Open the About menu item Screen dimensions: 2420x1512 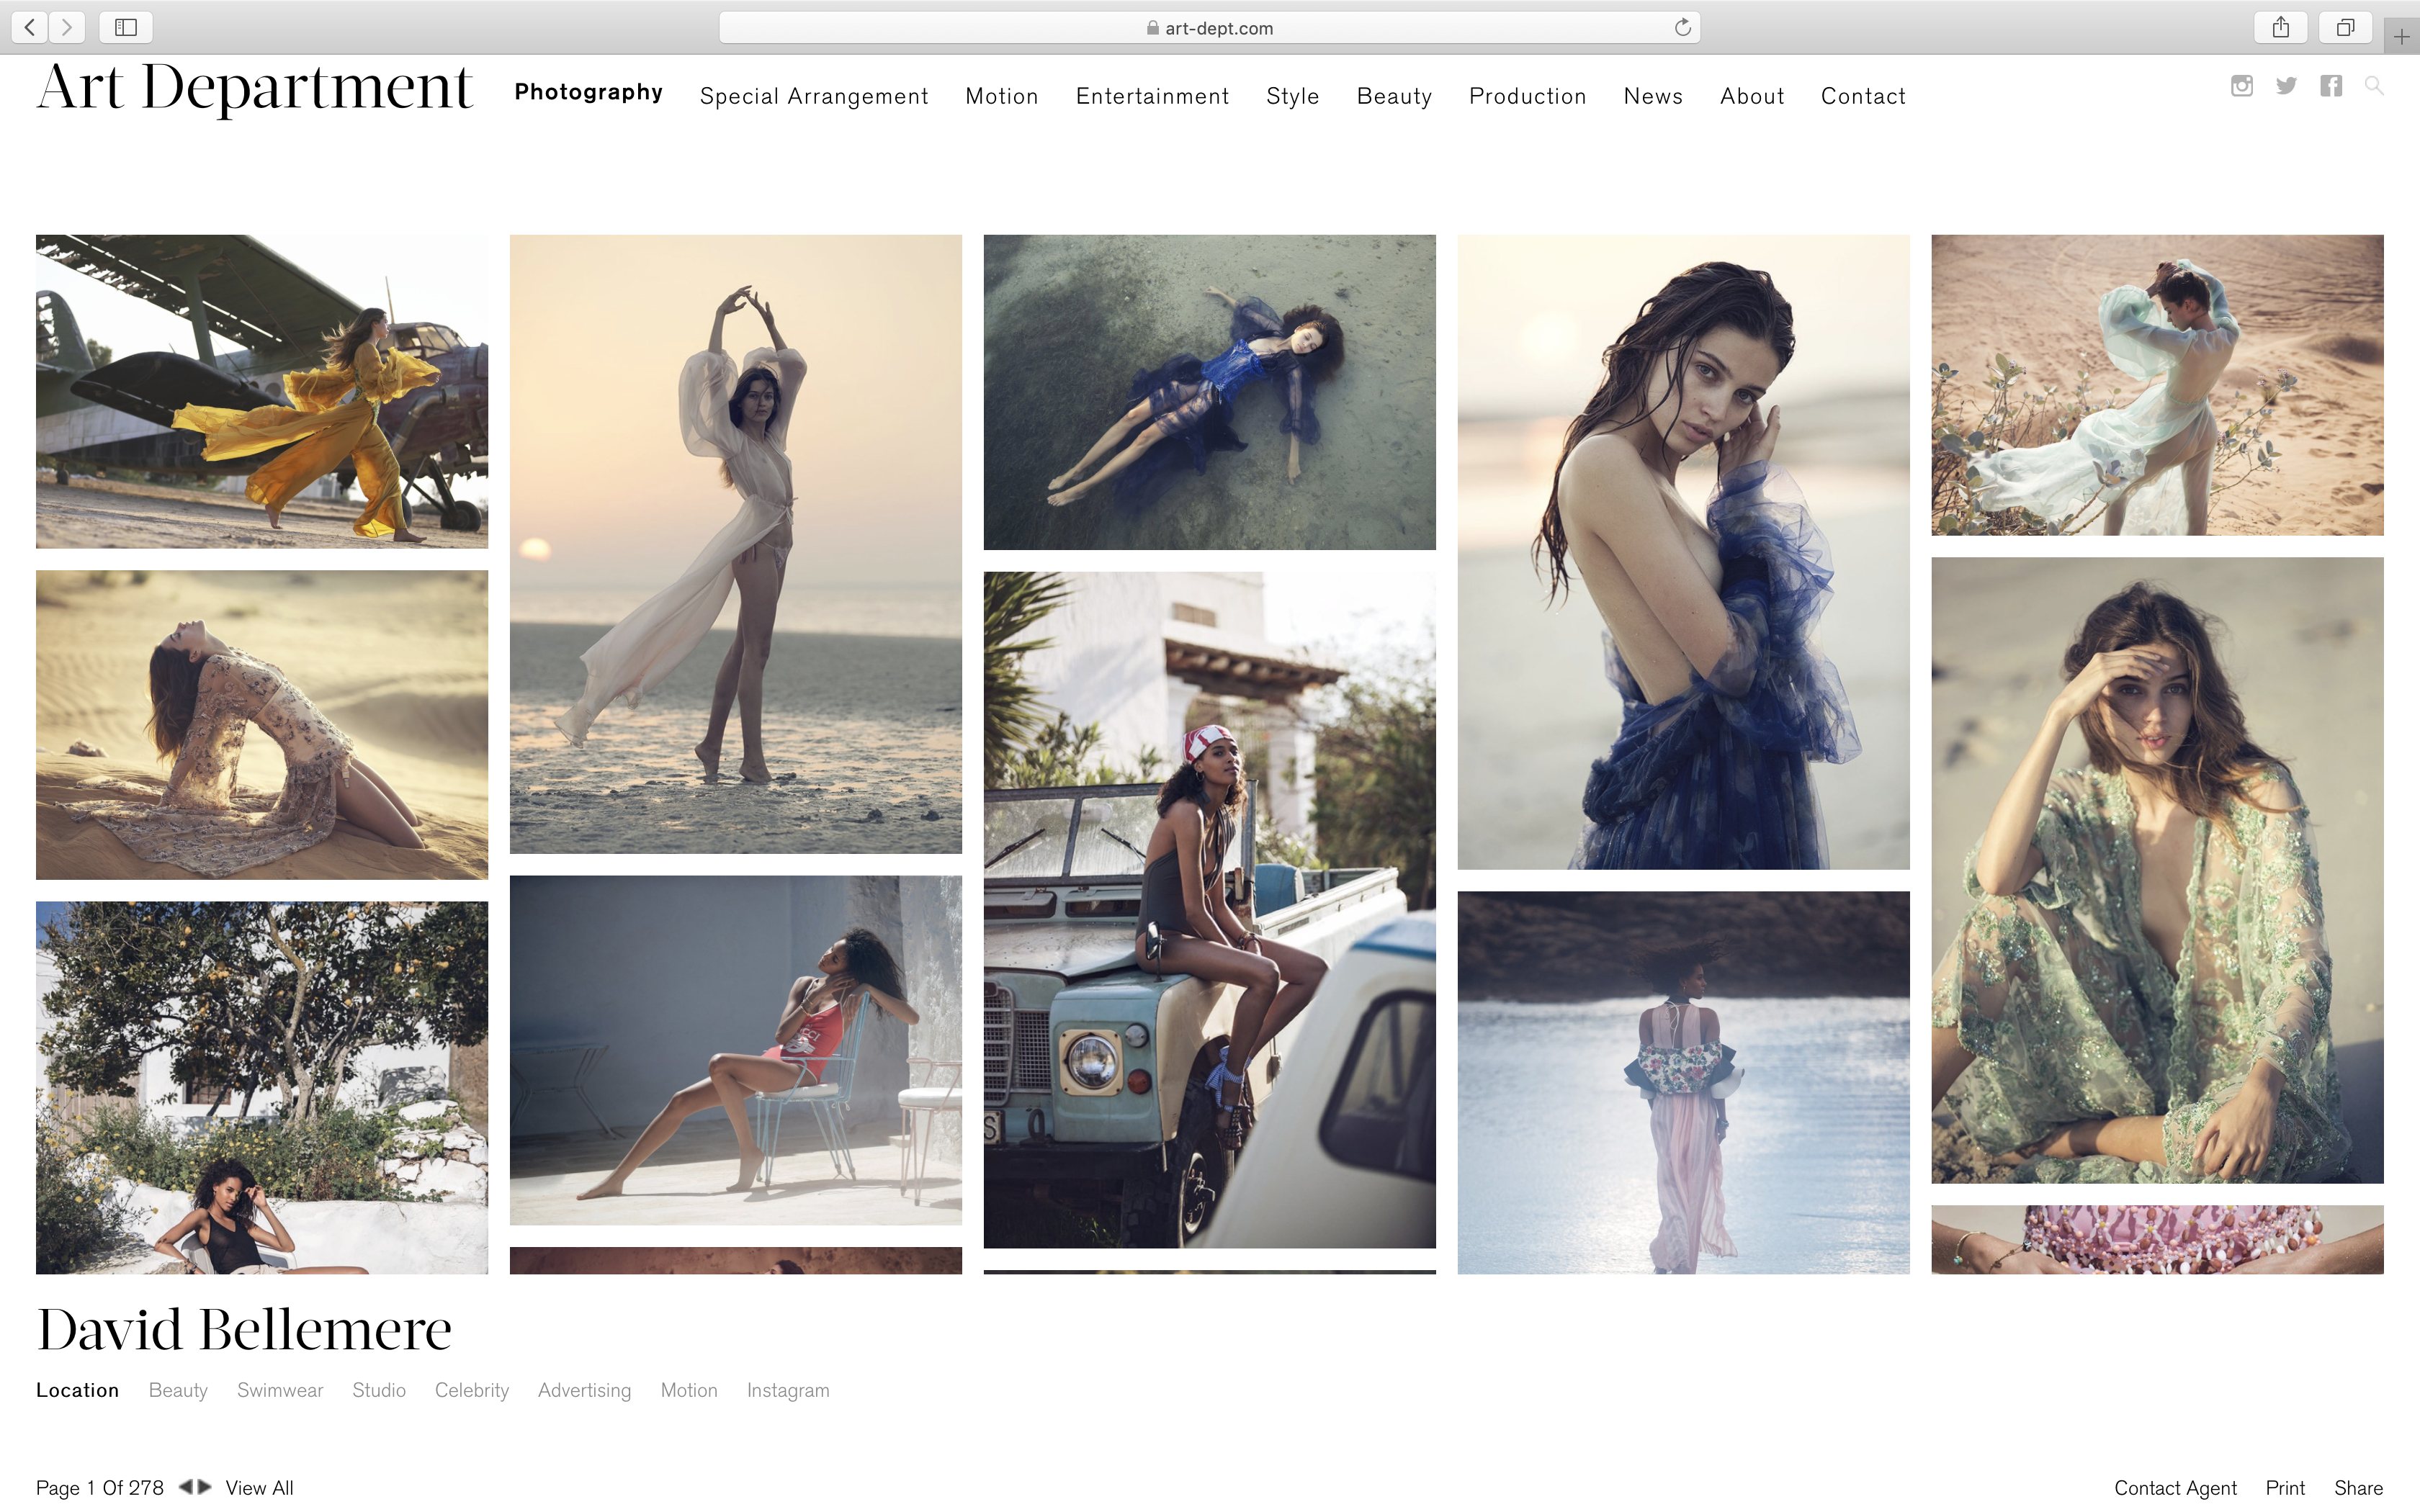[1752, 96]
